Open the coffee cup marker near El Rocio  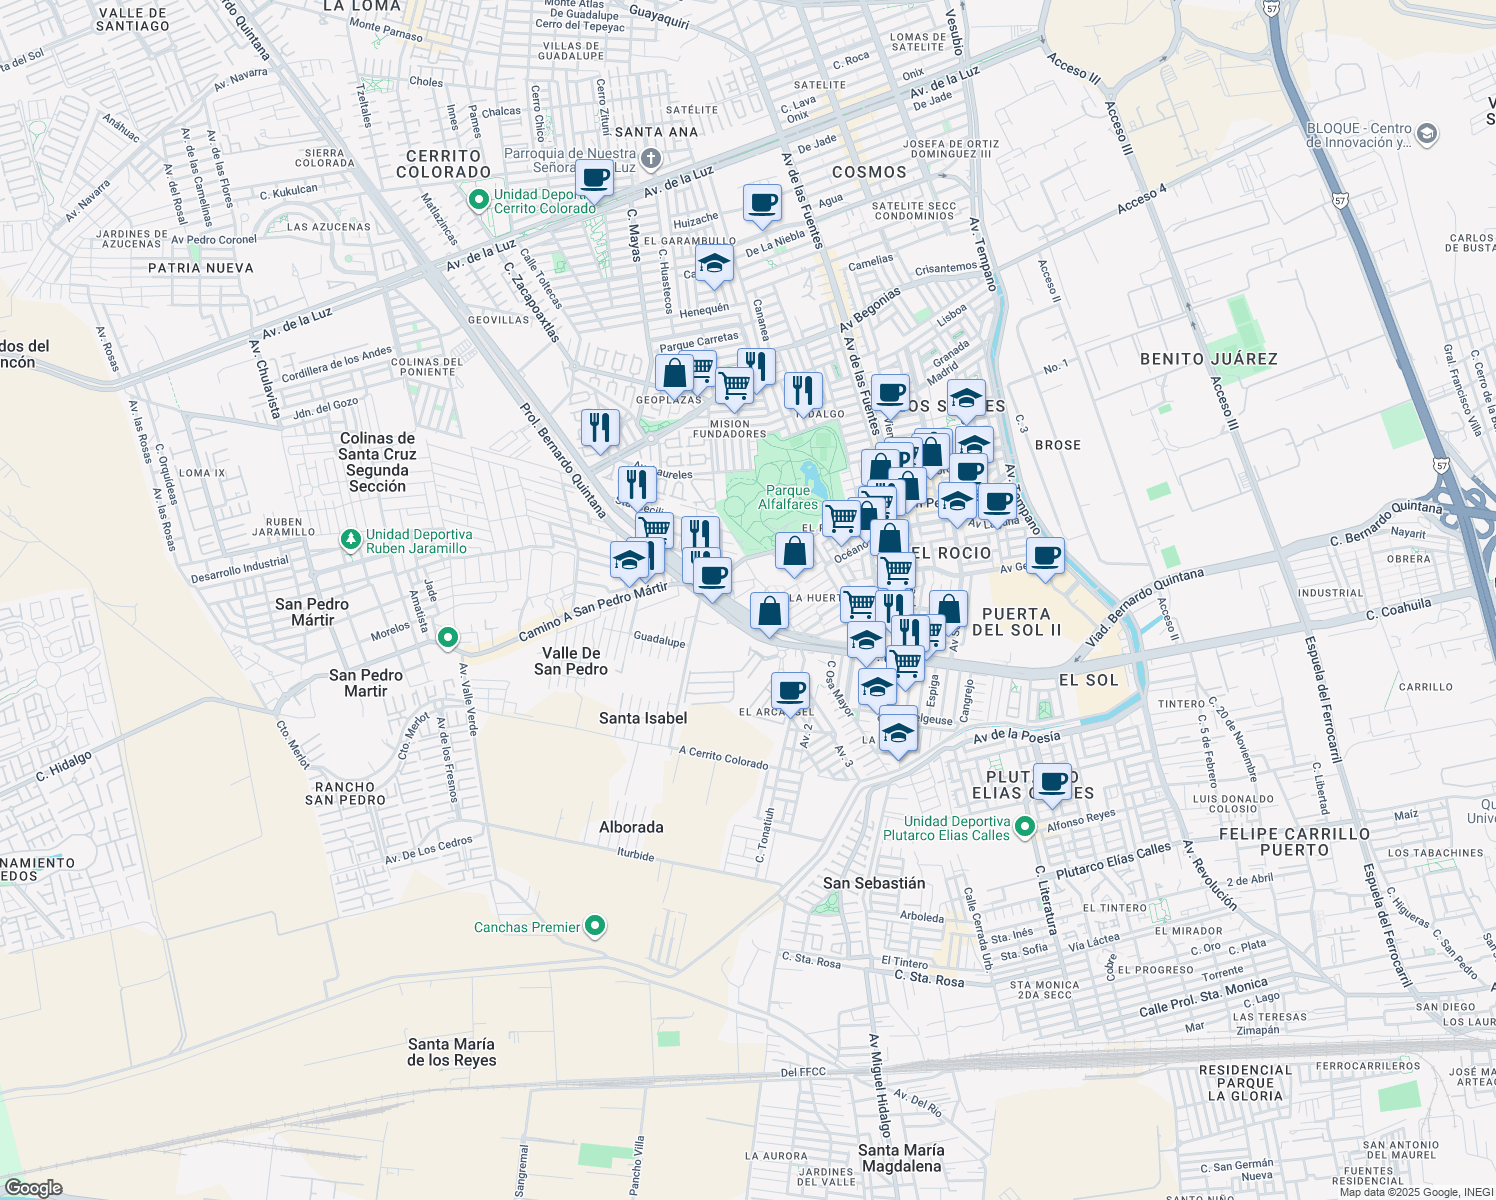[x=1045, y=558]
